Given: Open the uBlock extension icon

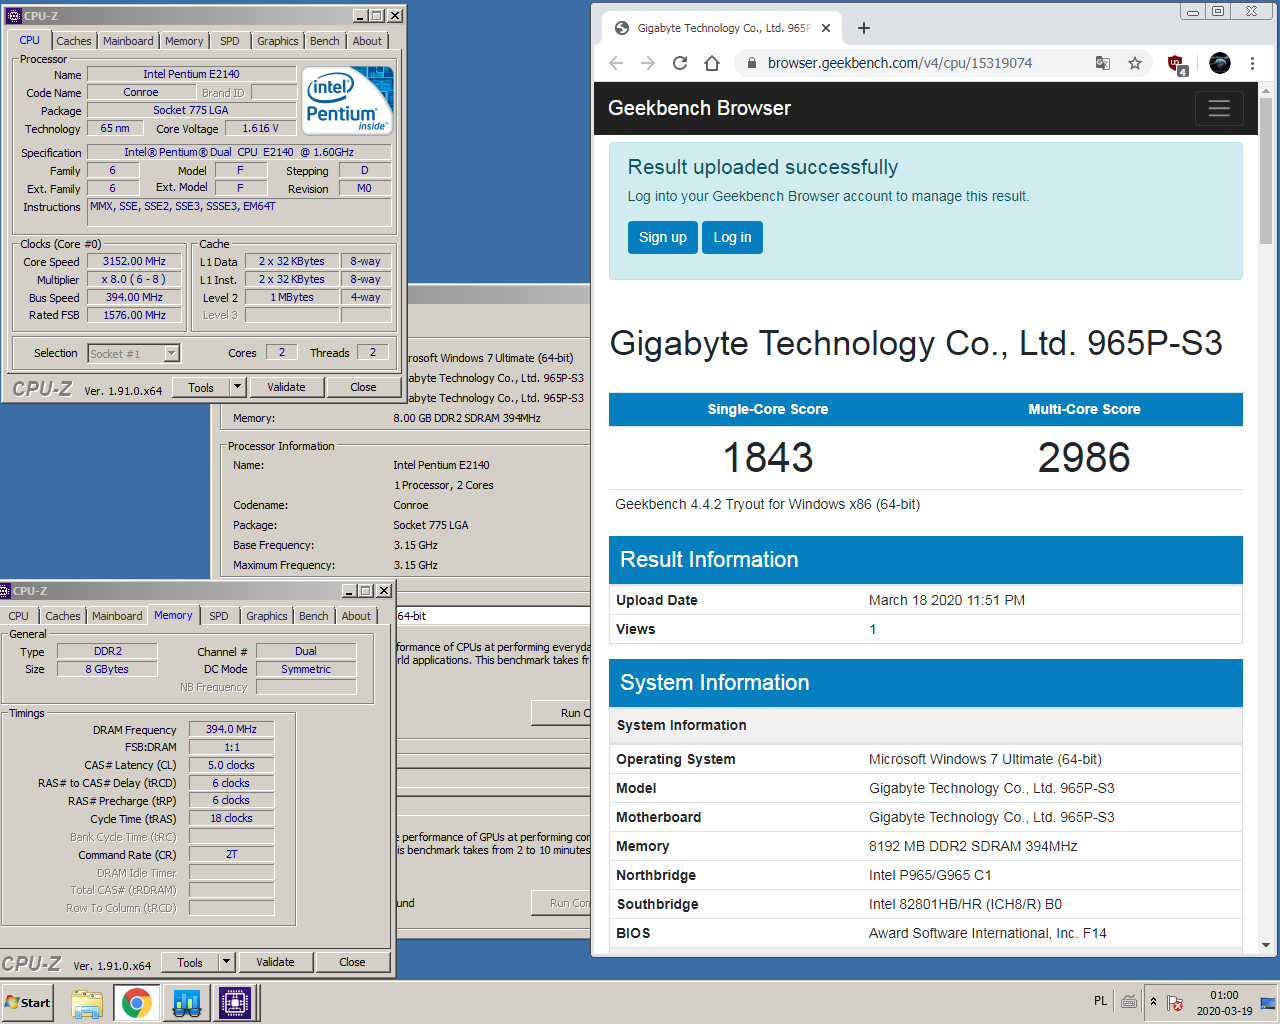Looking at the screenshot, I should tap(1177, 64).
